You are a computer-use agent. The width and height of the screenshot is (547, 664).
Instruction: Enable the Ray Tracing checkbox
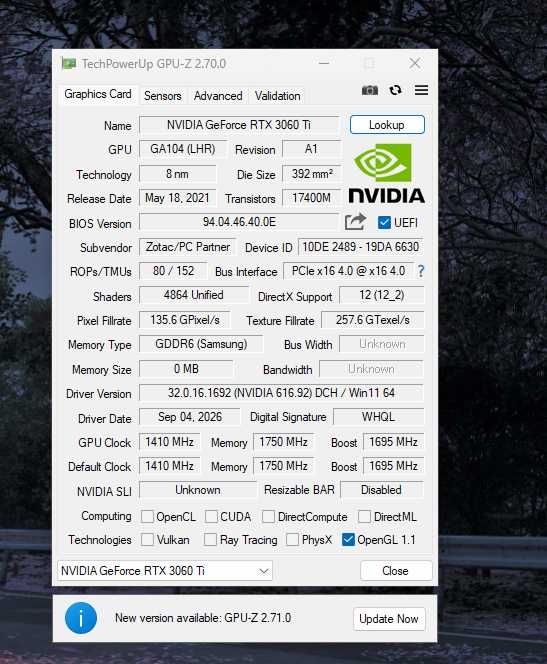point(210,540)
